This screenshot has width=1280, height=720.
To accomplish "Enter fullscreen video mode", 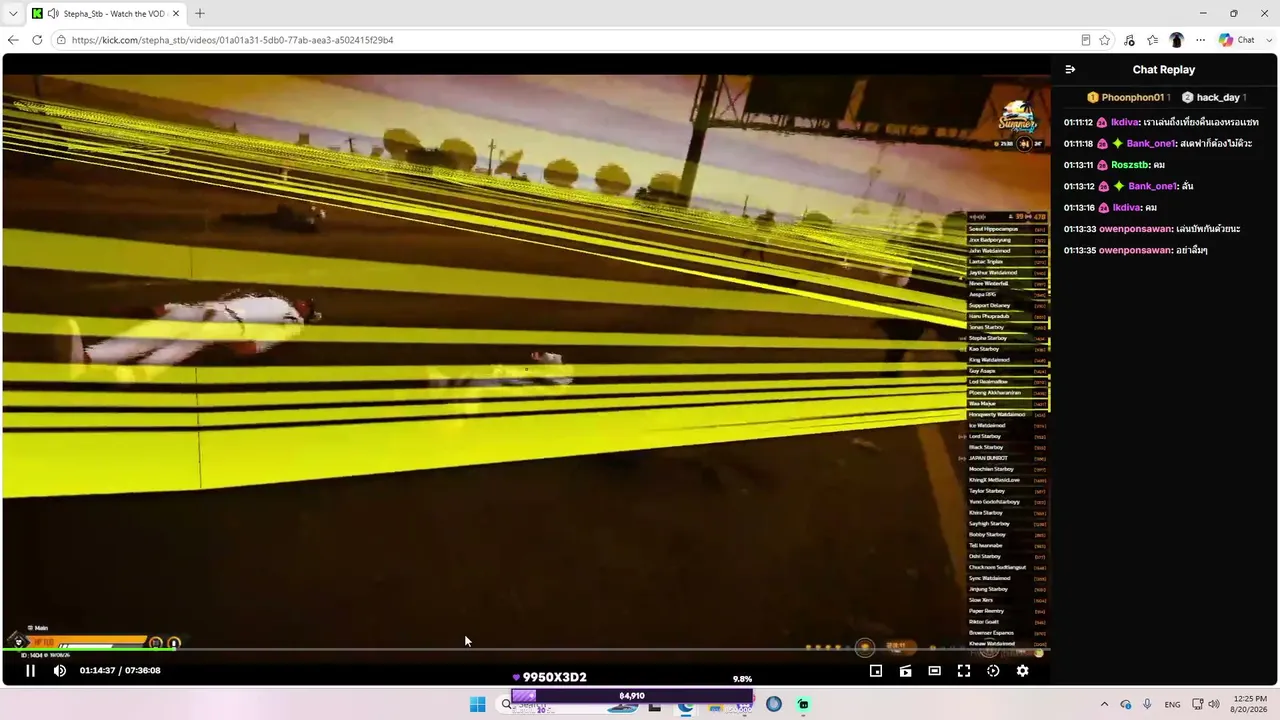I will tap(964, 671).
